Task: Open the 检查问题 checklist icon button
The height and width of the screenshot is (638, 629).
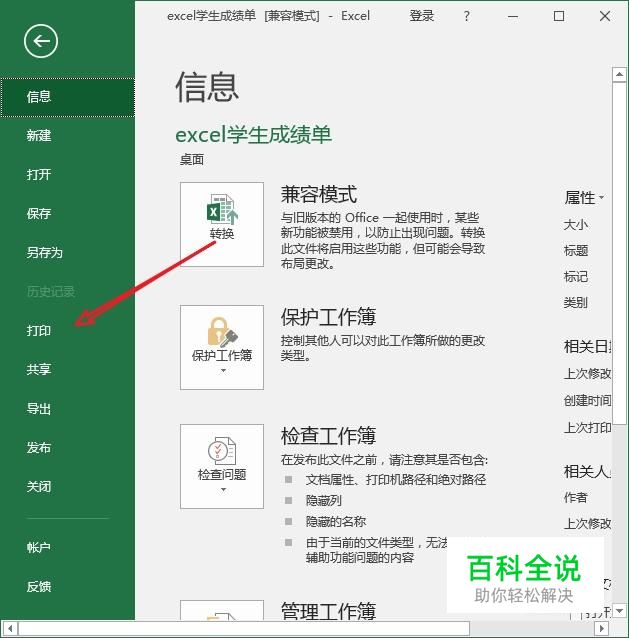Action: click(x=222, y=466)
